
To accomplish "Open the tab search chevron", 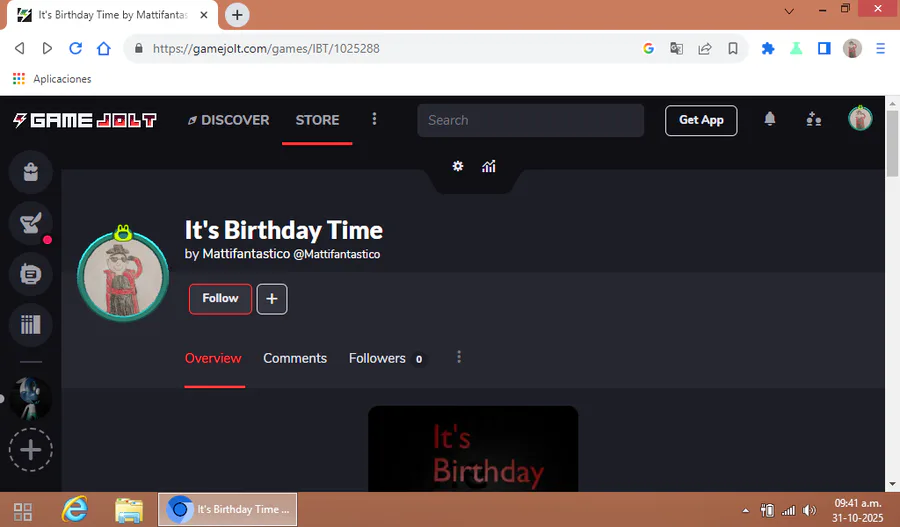I will coord(789,11).
